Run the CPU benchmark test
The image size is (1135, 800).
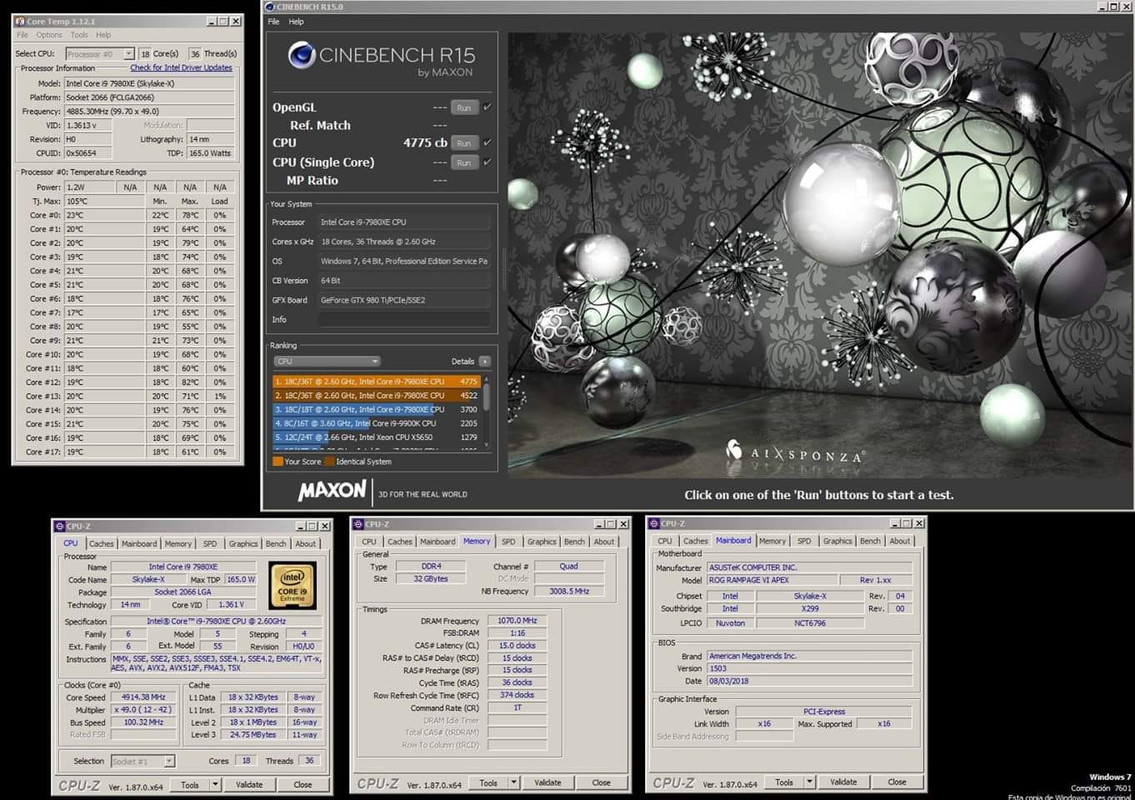(464, 143)
